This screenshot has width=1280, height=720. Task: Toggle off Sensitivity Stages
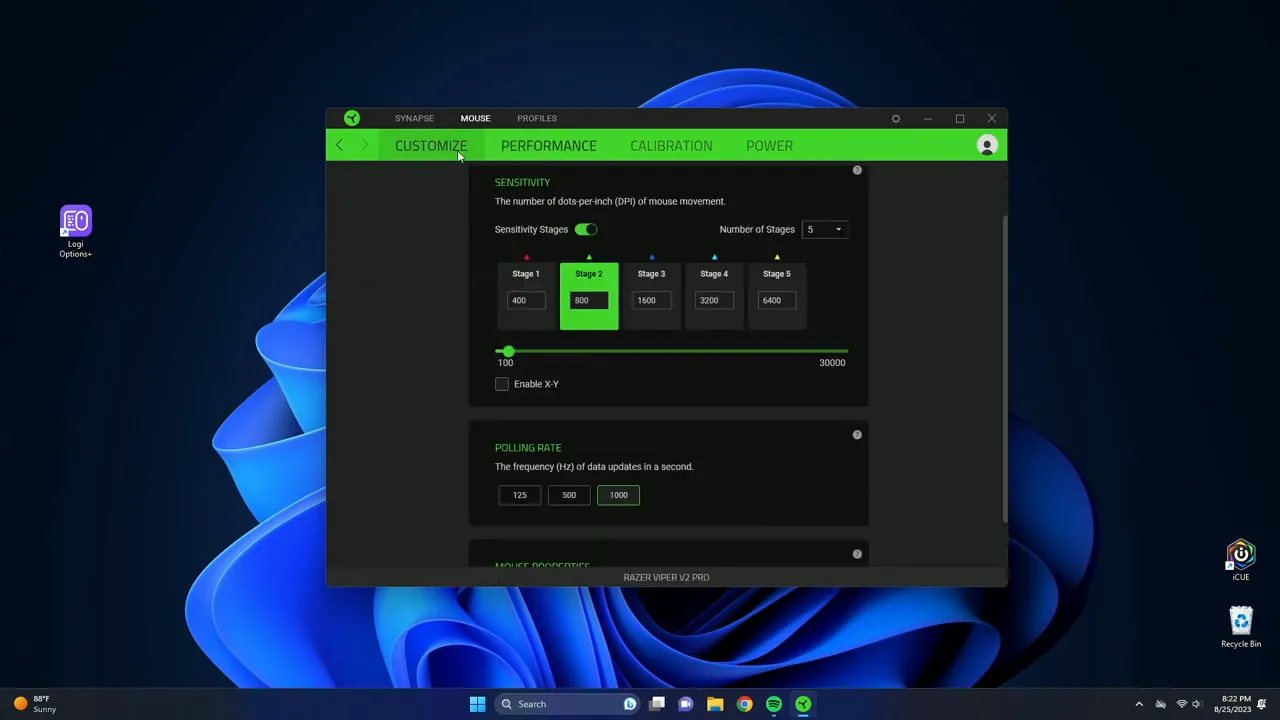click(586, 229)
